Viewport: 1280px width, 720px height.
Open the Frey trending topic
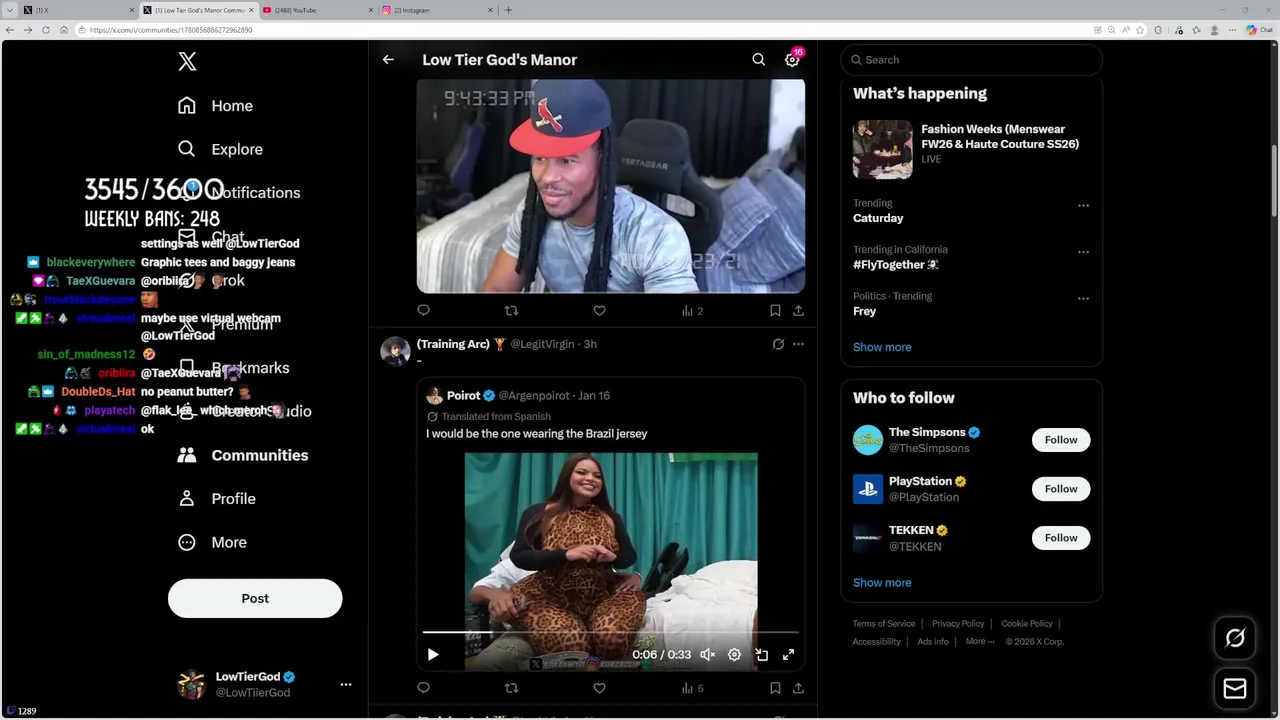click(865, 311)
